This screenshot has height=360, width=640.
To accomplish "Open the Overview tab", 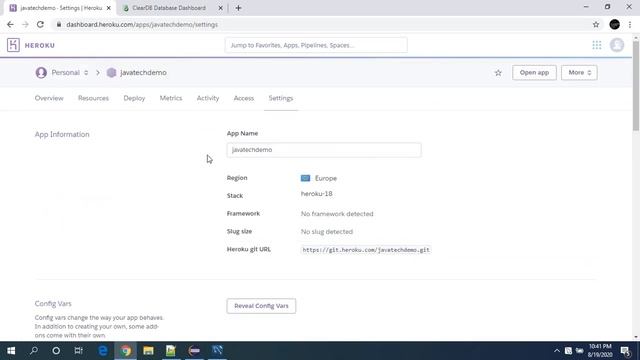I will click(x=49, y=98).
